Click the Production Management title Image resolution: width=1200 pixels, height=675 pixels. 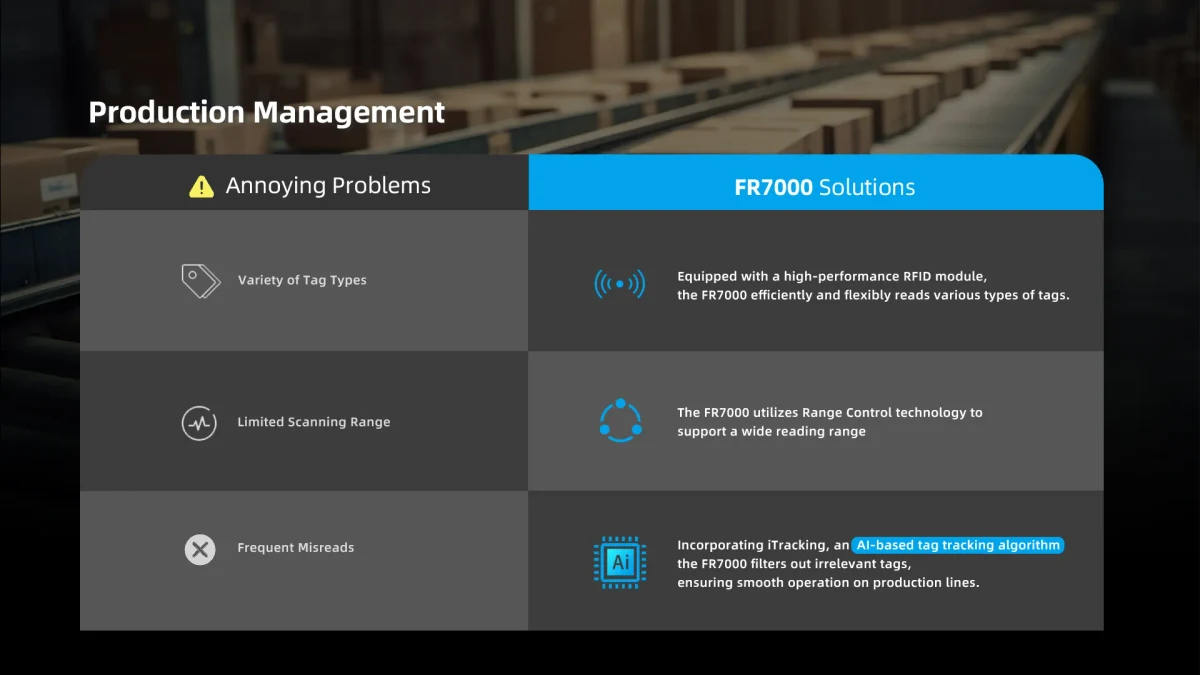click(267, 112)
